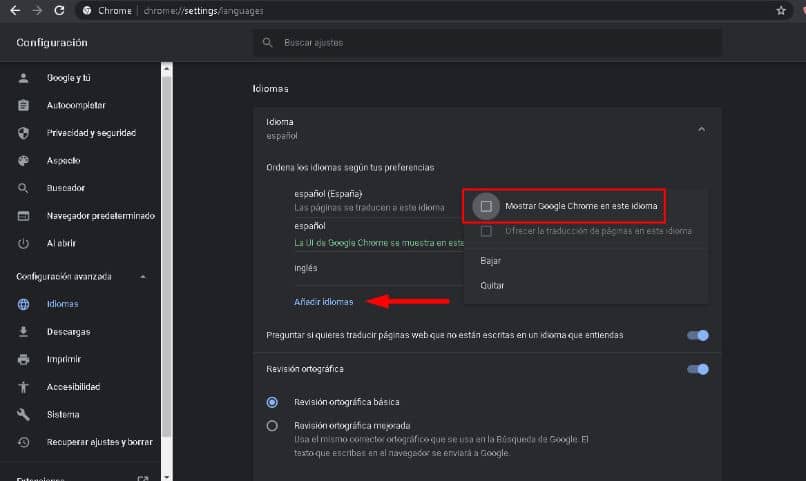Click the sidebar scroll down arrow

tap(167, 477)
